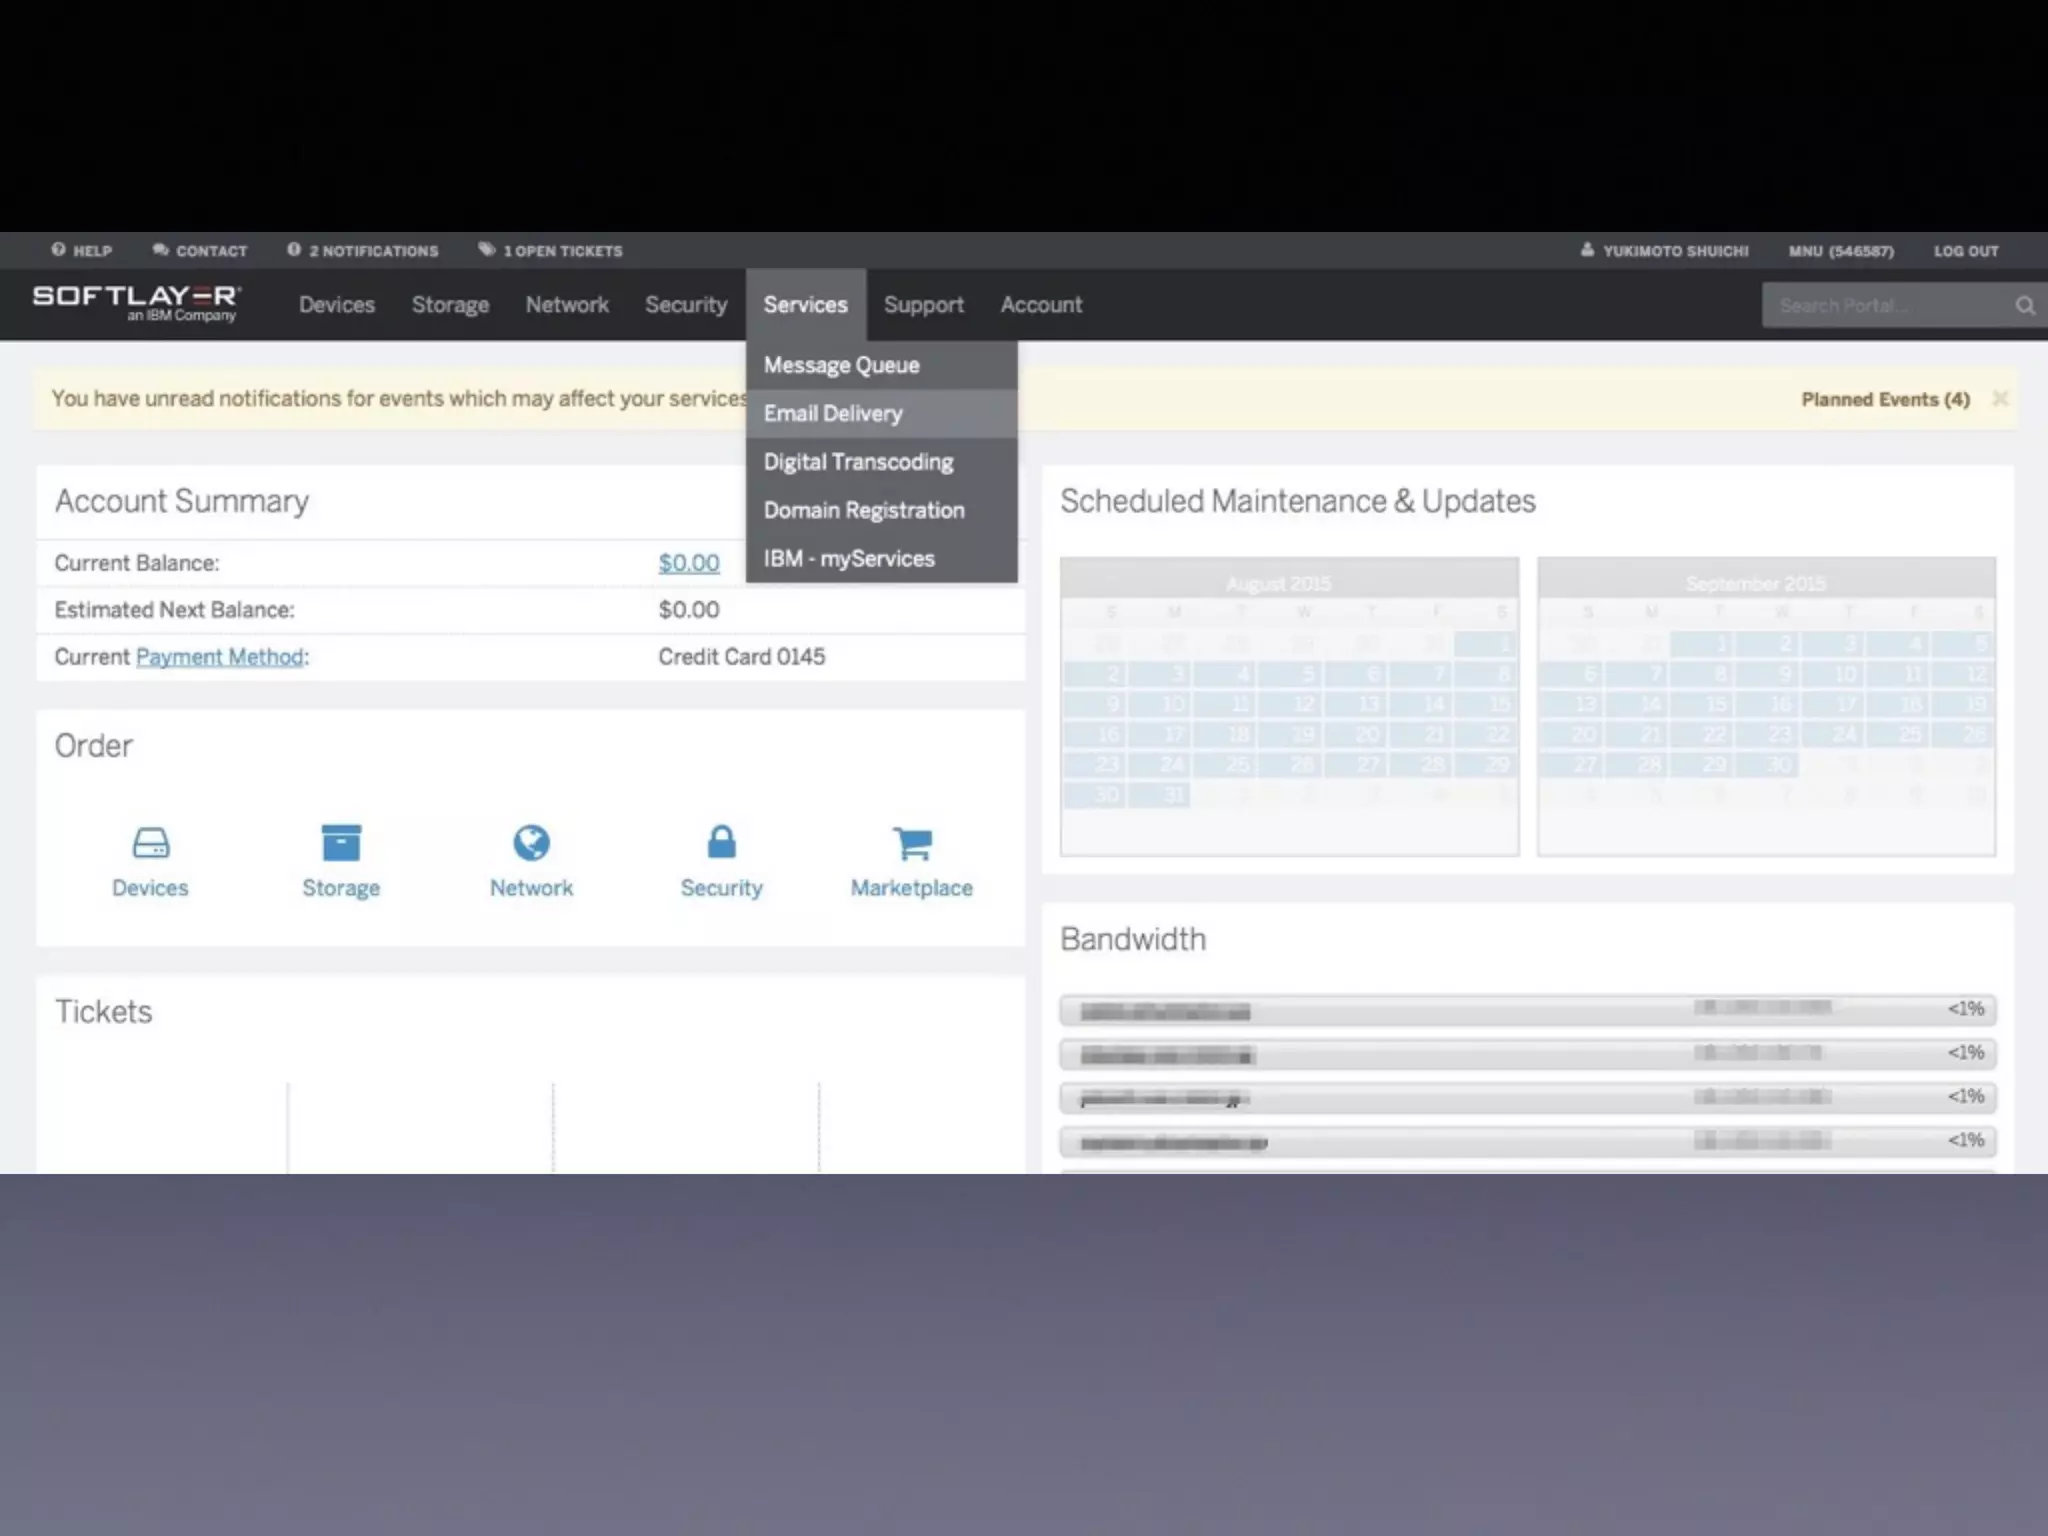
Task: Order Storage via the archive box icon
Action: [x=341, y=843]
